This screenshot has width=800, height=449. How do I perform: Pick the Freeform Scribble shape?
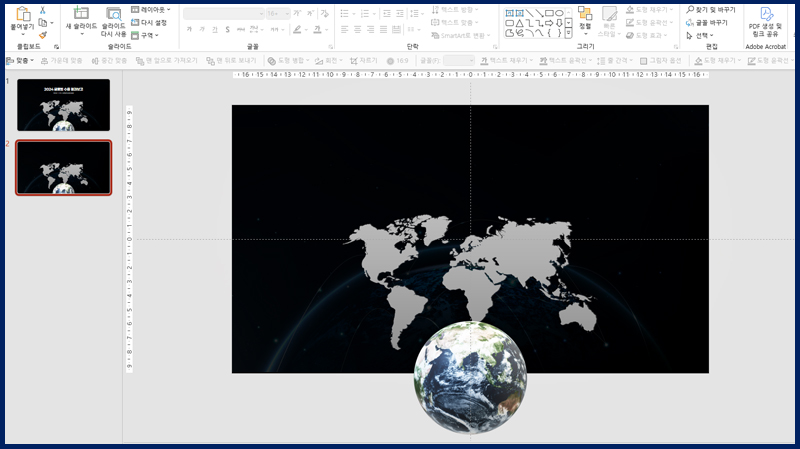(x=519, y=33)
